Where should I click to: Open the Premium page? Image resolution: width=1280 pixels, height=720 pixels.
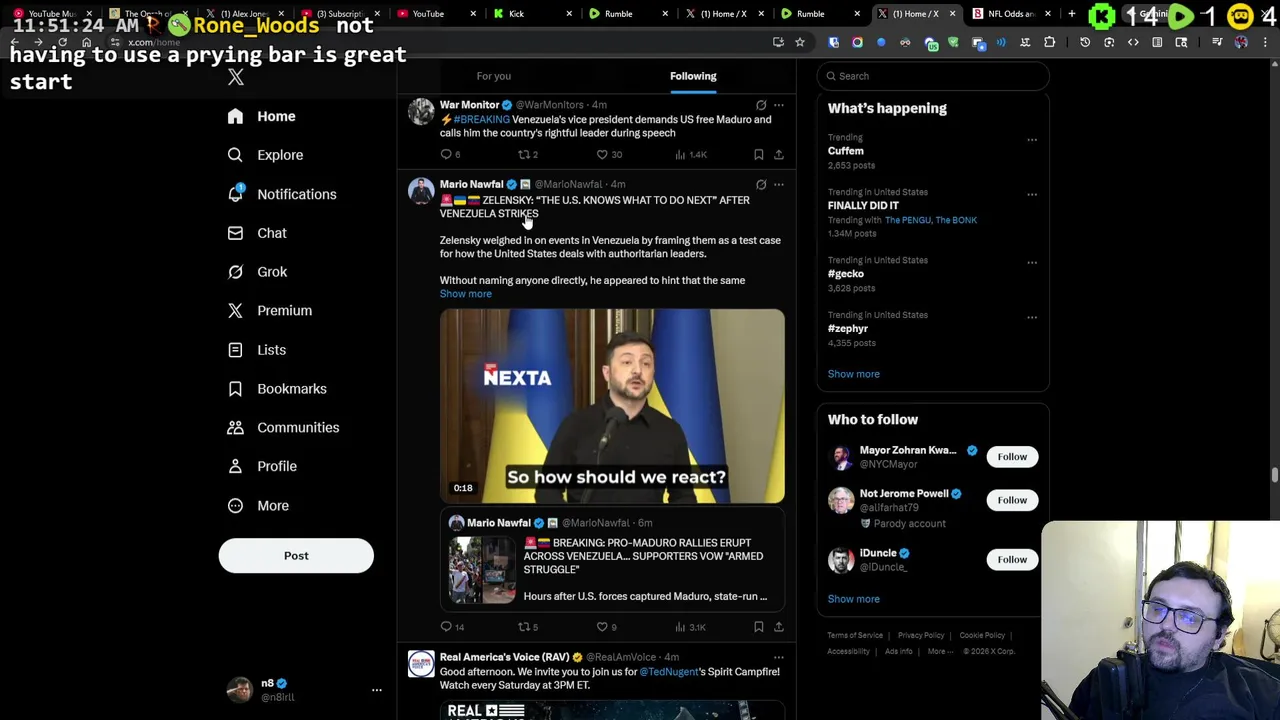pos(270,311)
